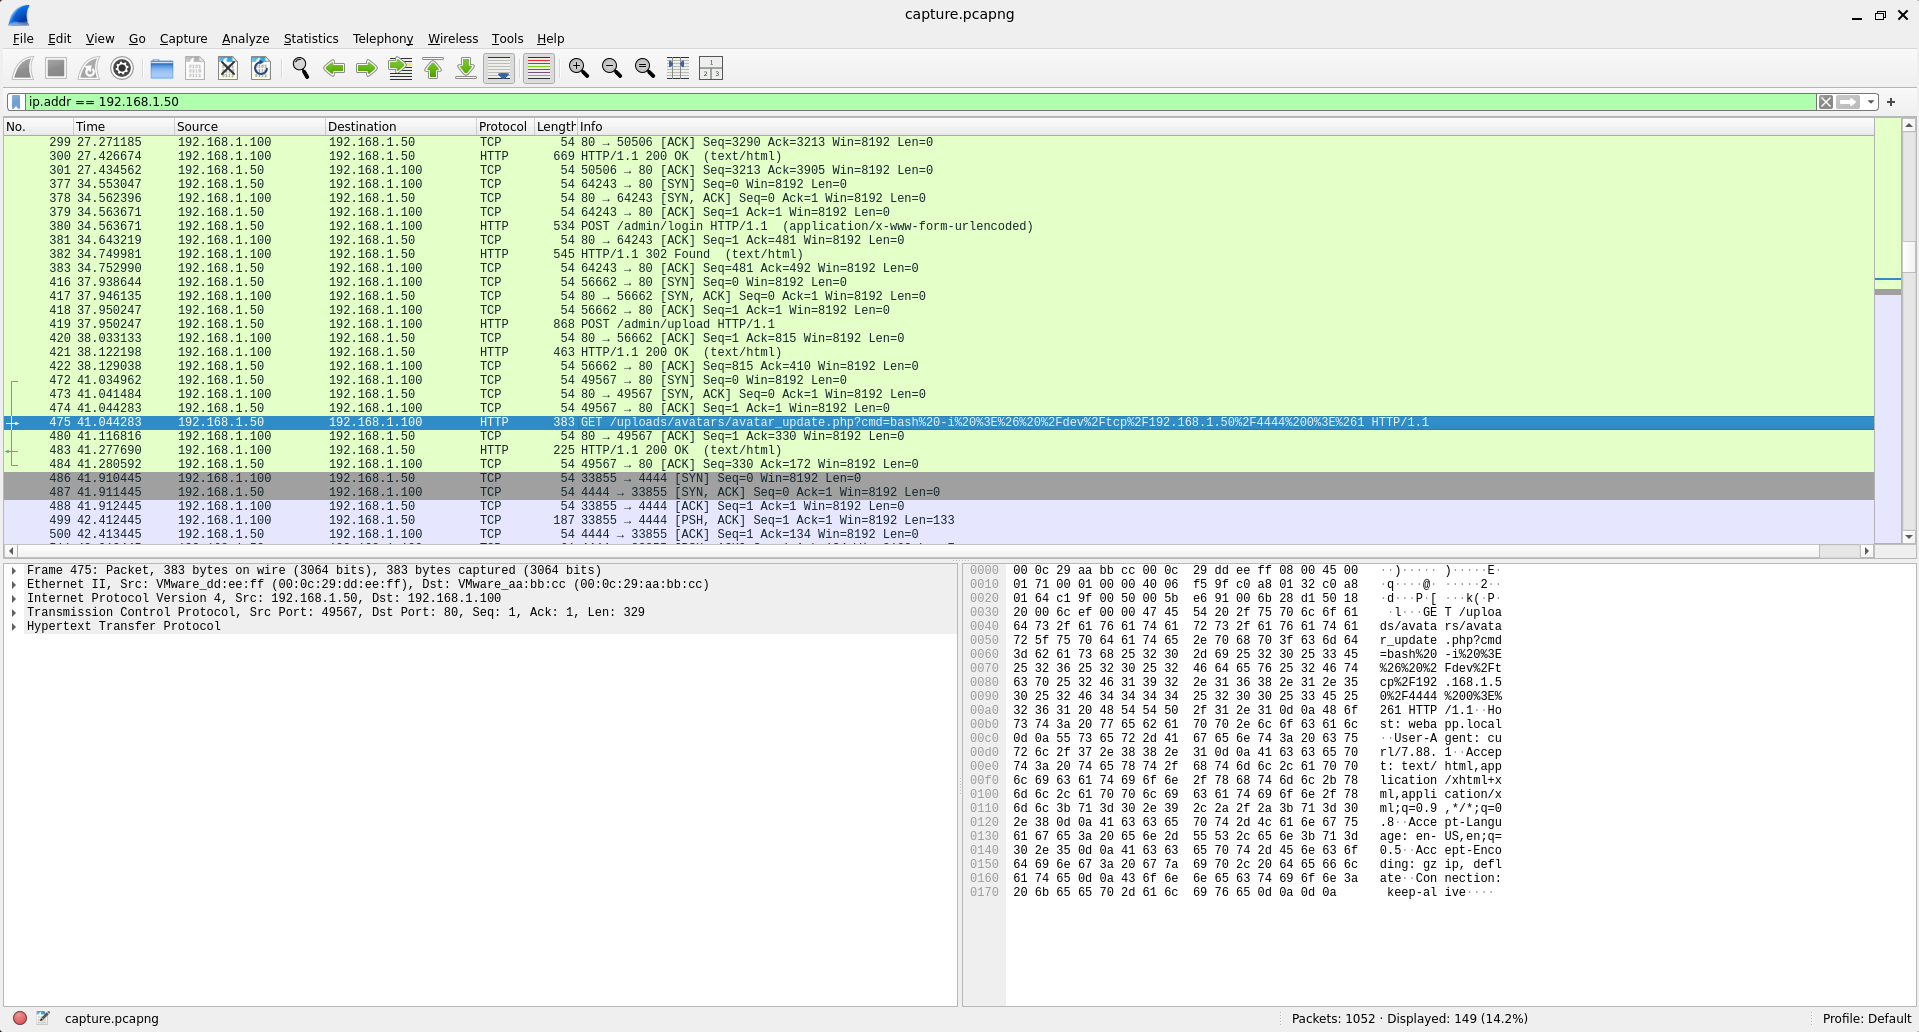This screenshot has width=1919, height=1032.
Task: Click inside the ip.addr display filter field
Action: [x=920, y=102]
